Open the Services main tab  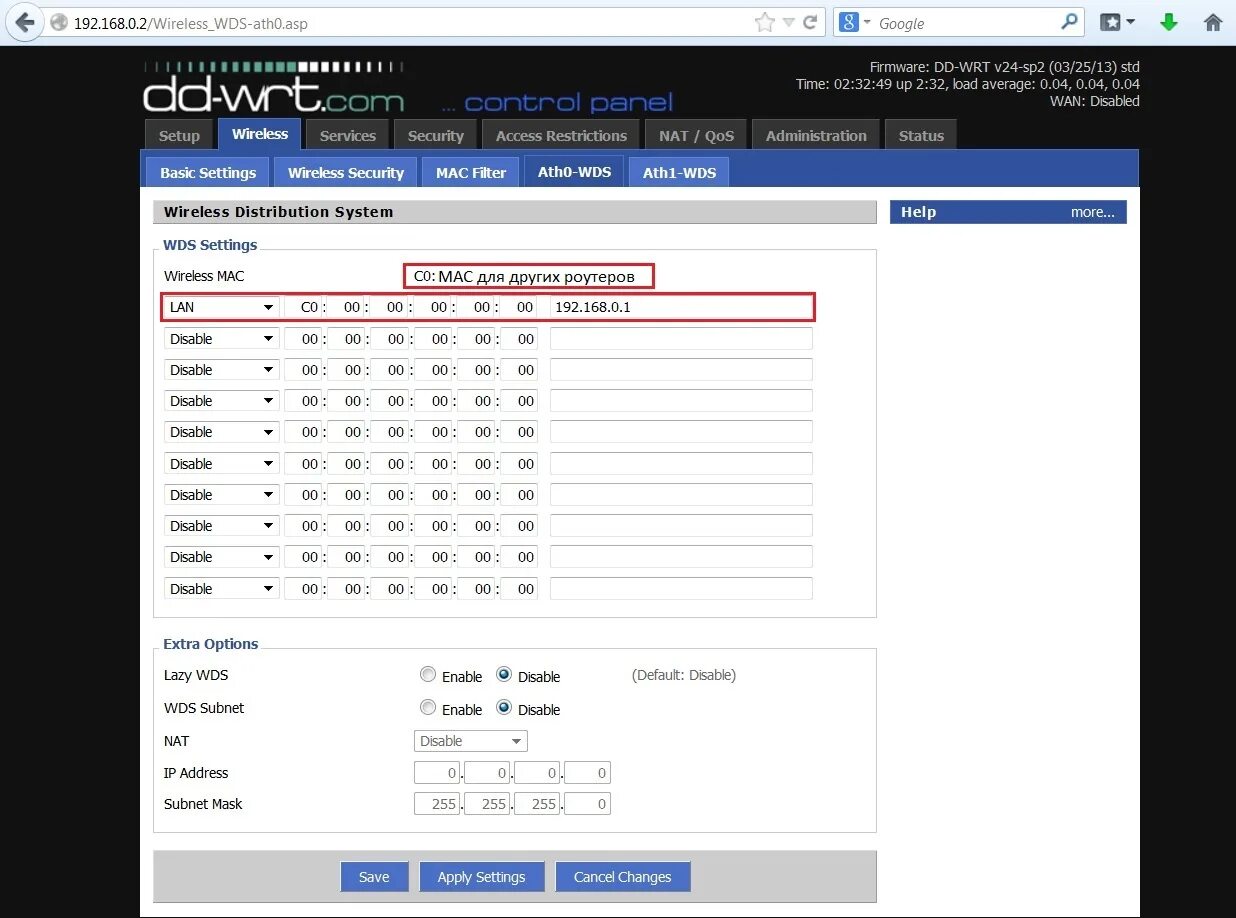tap(347, 136)
